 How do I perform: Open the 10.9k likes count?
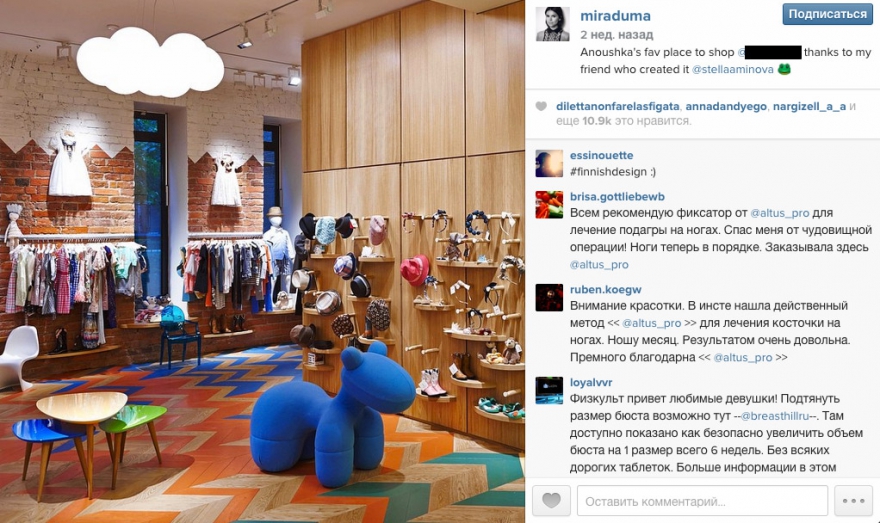click(x=596, y=121)
